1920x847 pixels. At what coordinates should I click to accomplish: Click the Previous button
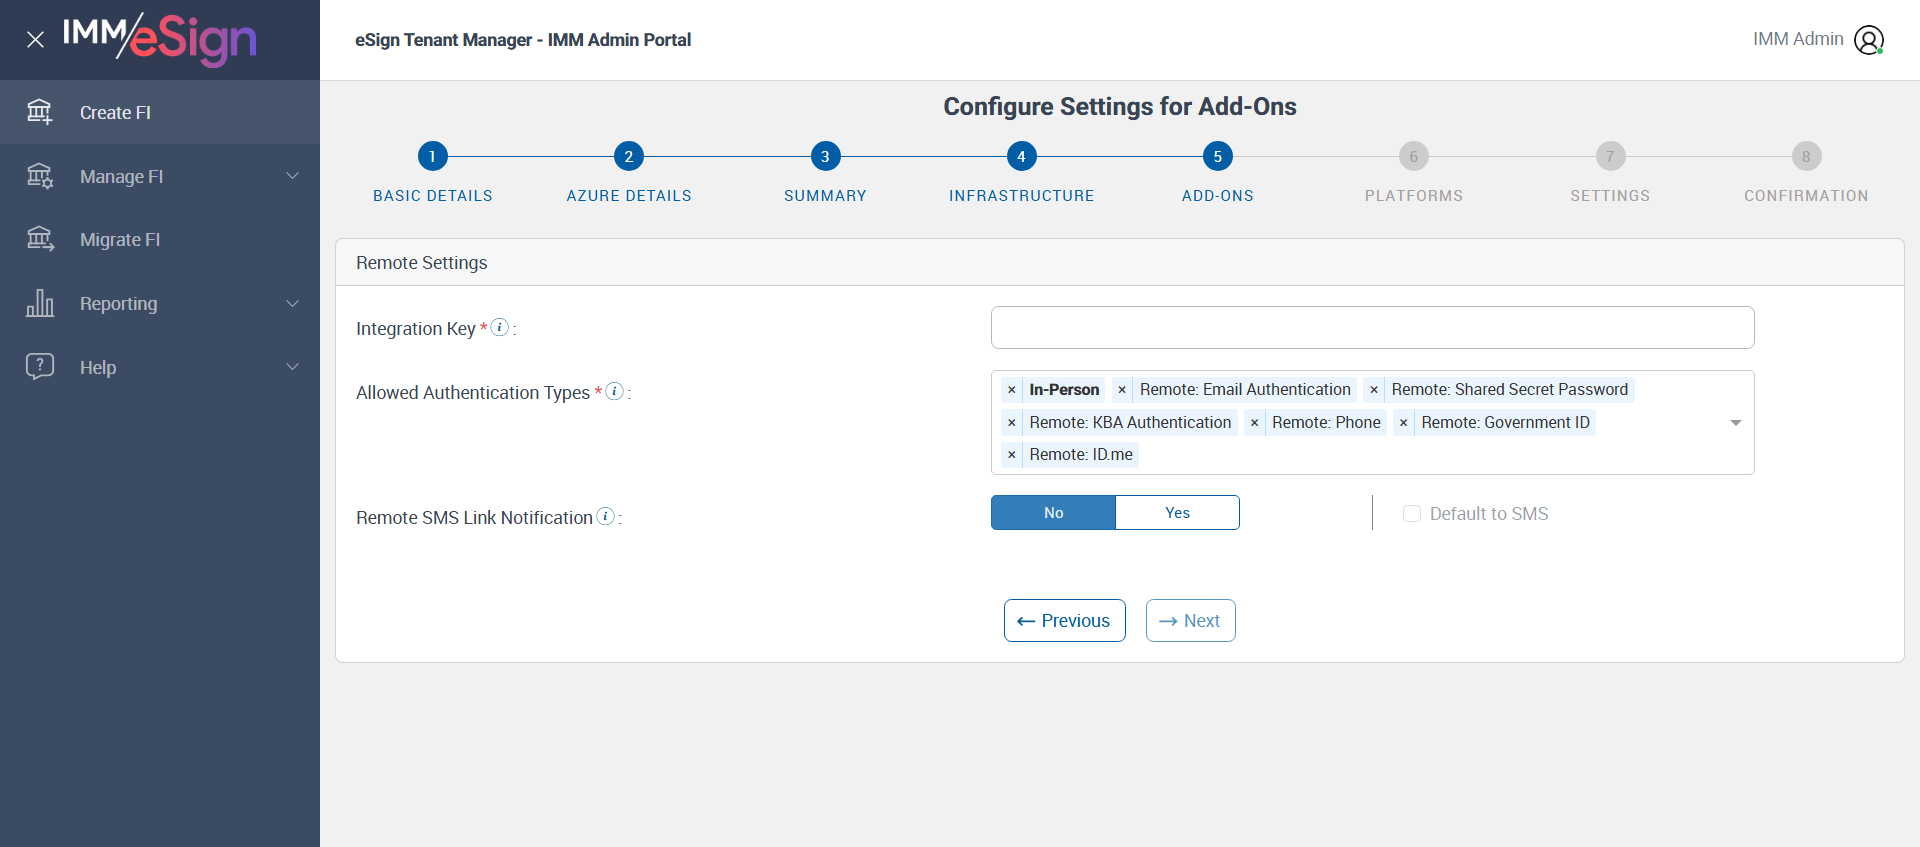tap(1064, 621)
